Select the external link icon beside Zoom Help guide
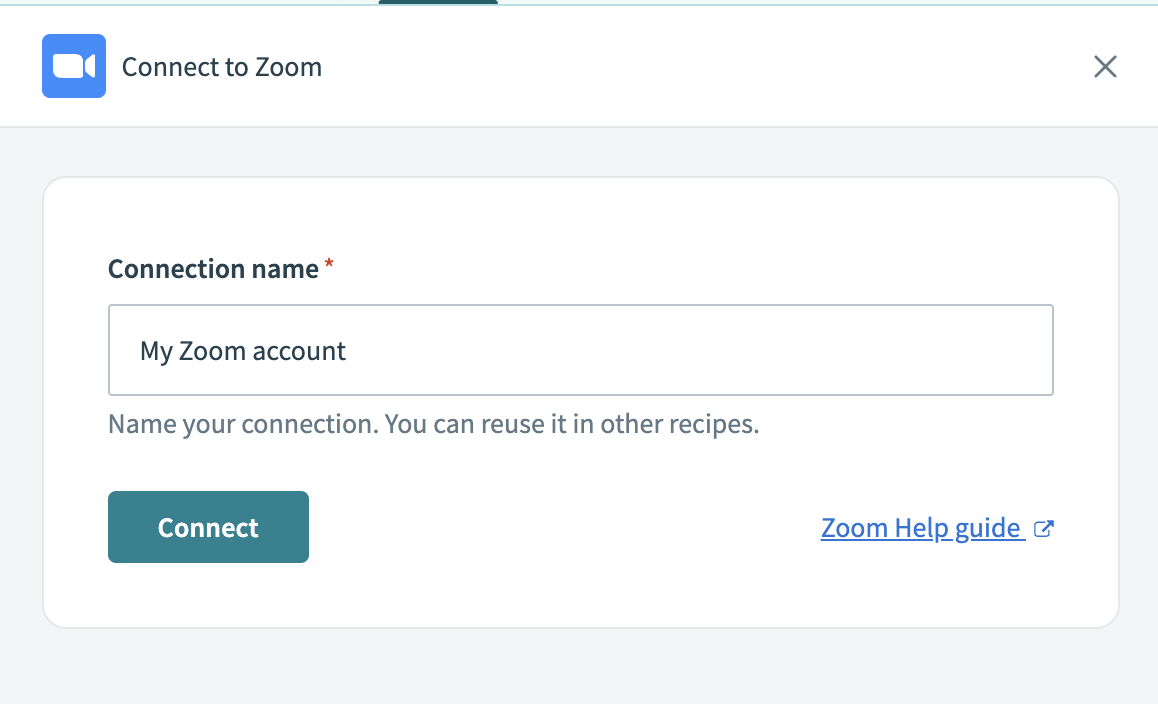 pyautogui.click(x=1043, y=527)
